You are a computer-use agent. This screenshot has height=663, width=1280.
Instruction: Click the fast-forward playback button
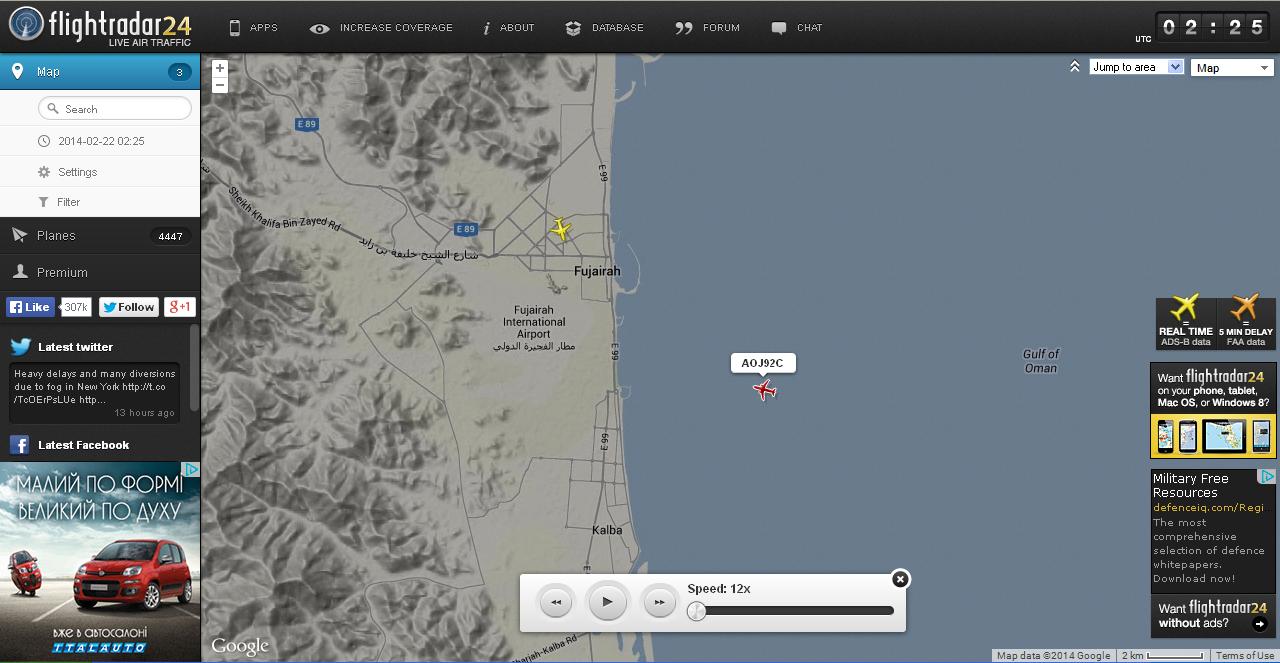pyautogui.click(x=659, y=602)
